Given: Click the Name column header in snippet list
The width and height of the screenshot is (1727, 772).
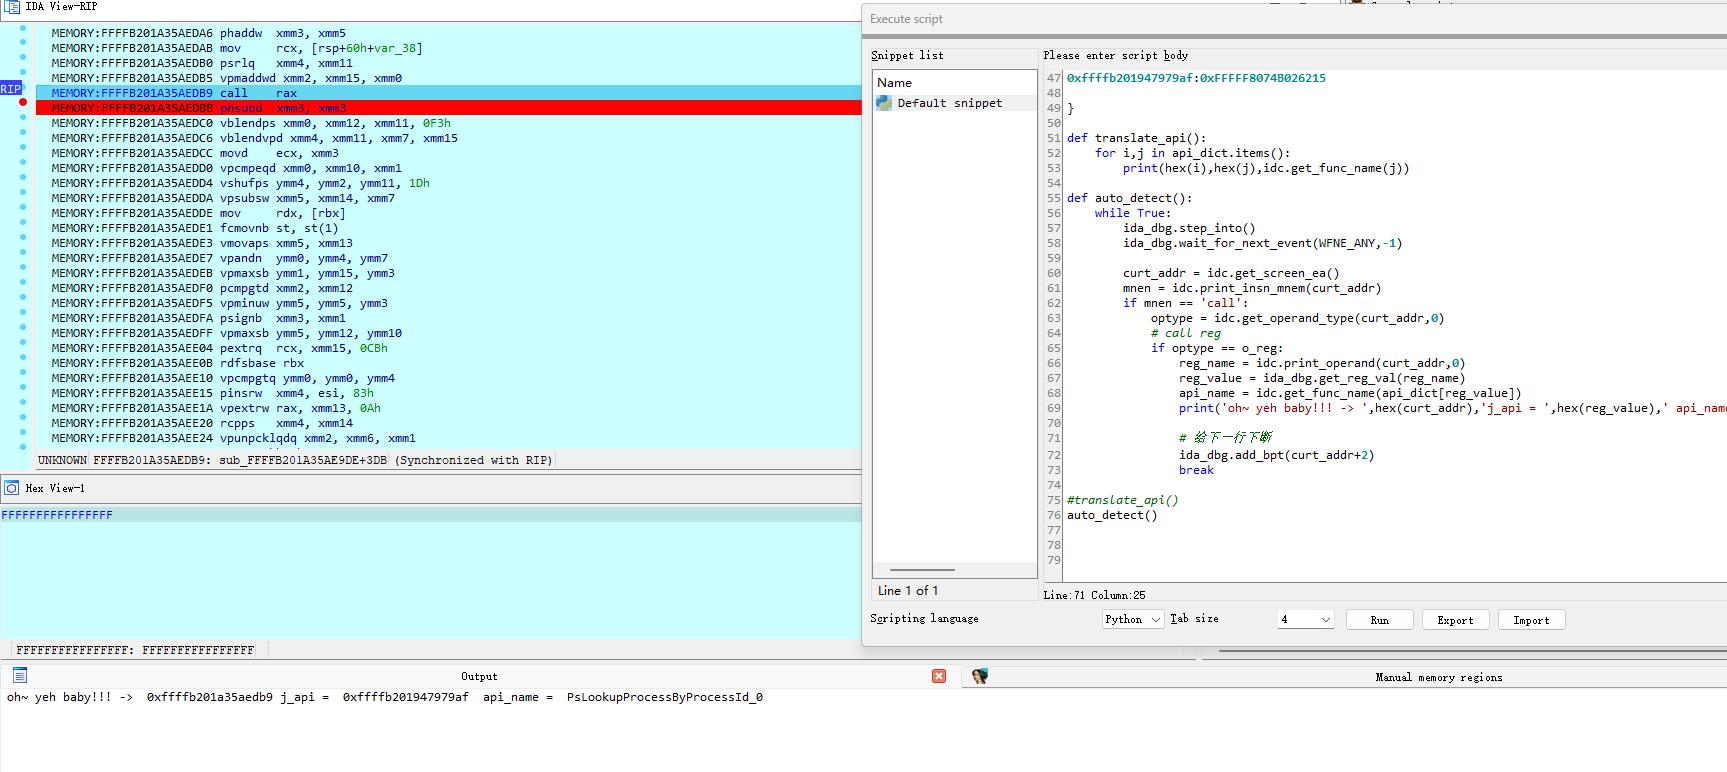Looking at the screenshot, I should 894,83.
